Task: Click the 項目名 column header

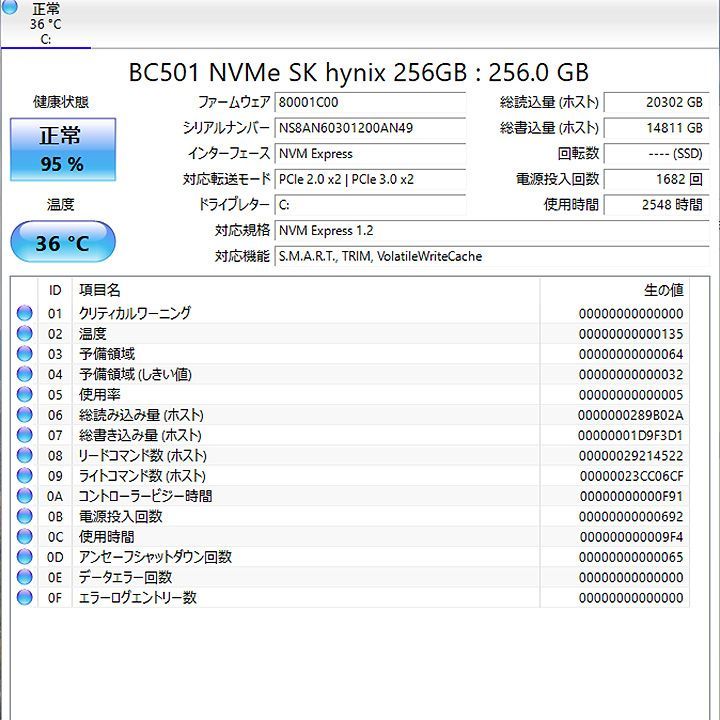Action: (306, 290)
